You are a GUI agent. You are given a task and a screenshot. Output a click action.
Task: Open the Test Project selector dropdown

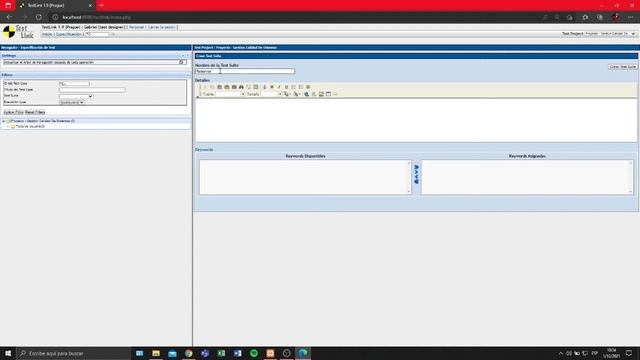coord(611,34)
